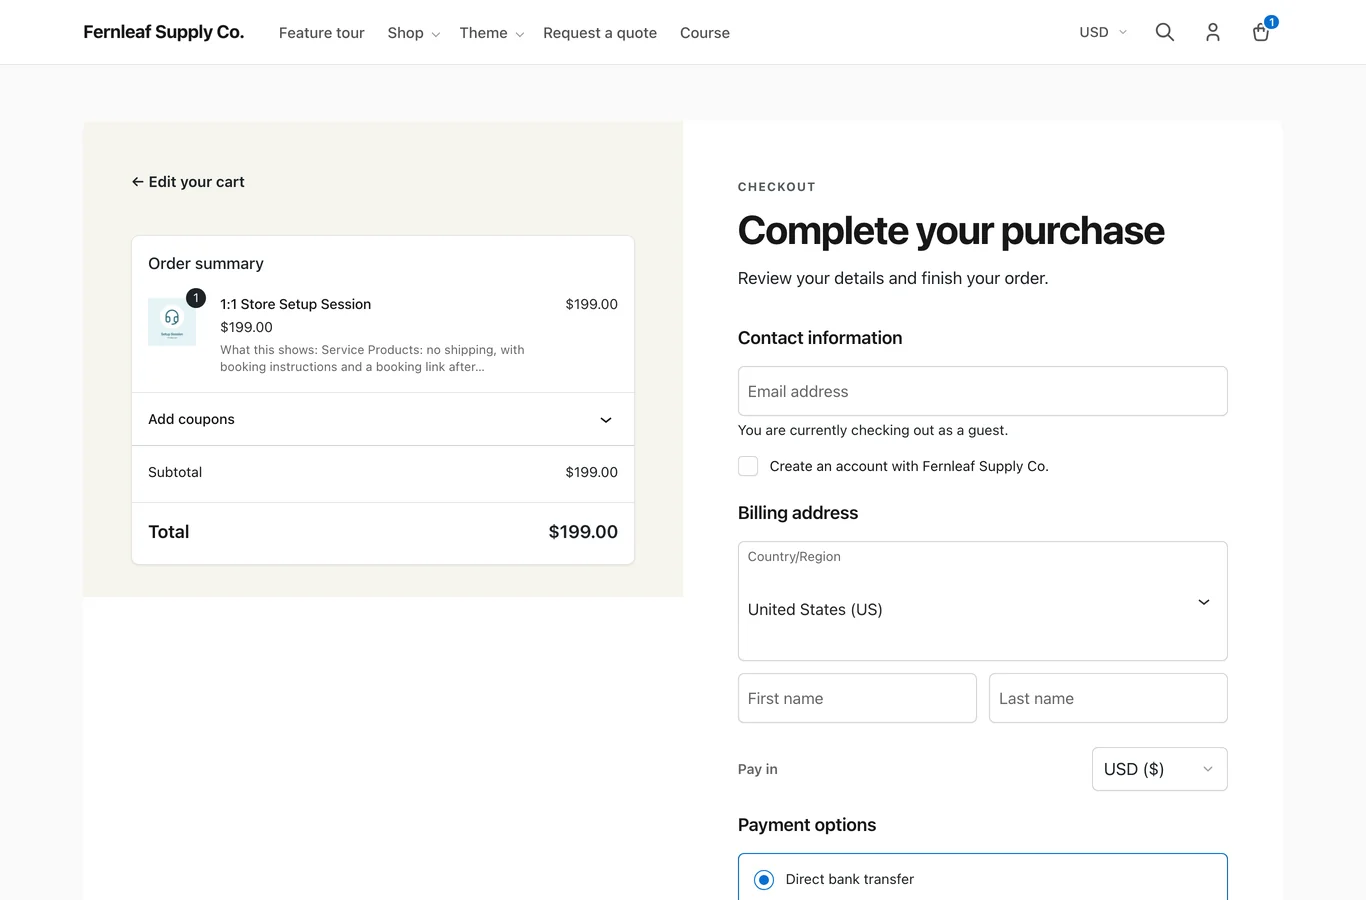Open the Course page

705,33
